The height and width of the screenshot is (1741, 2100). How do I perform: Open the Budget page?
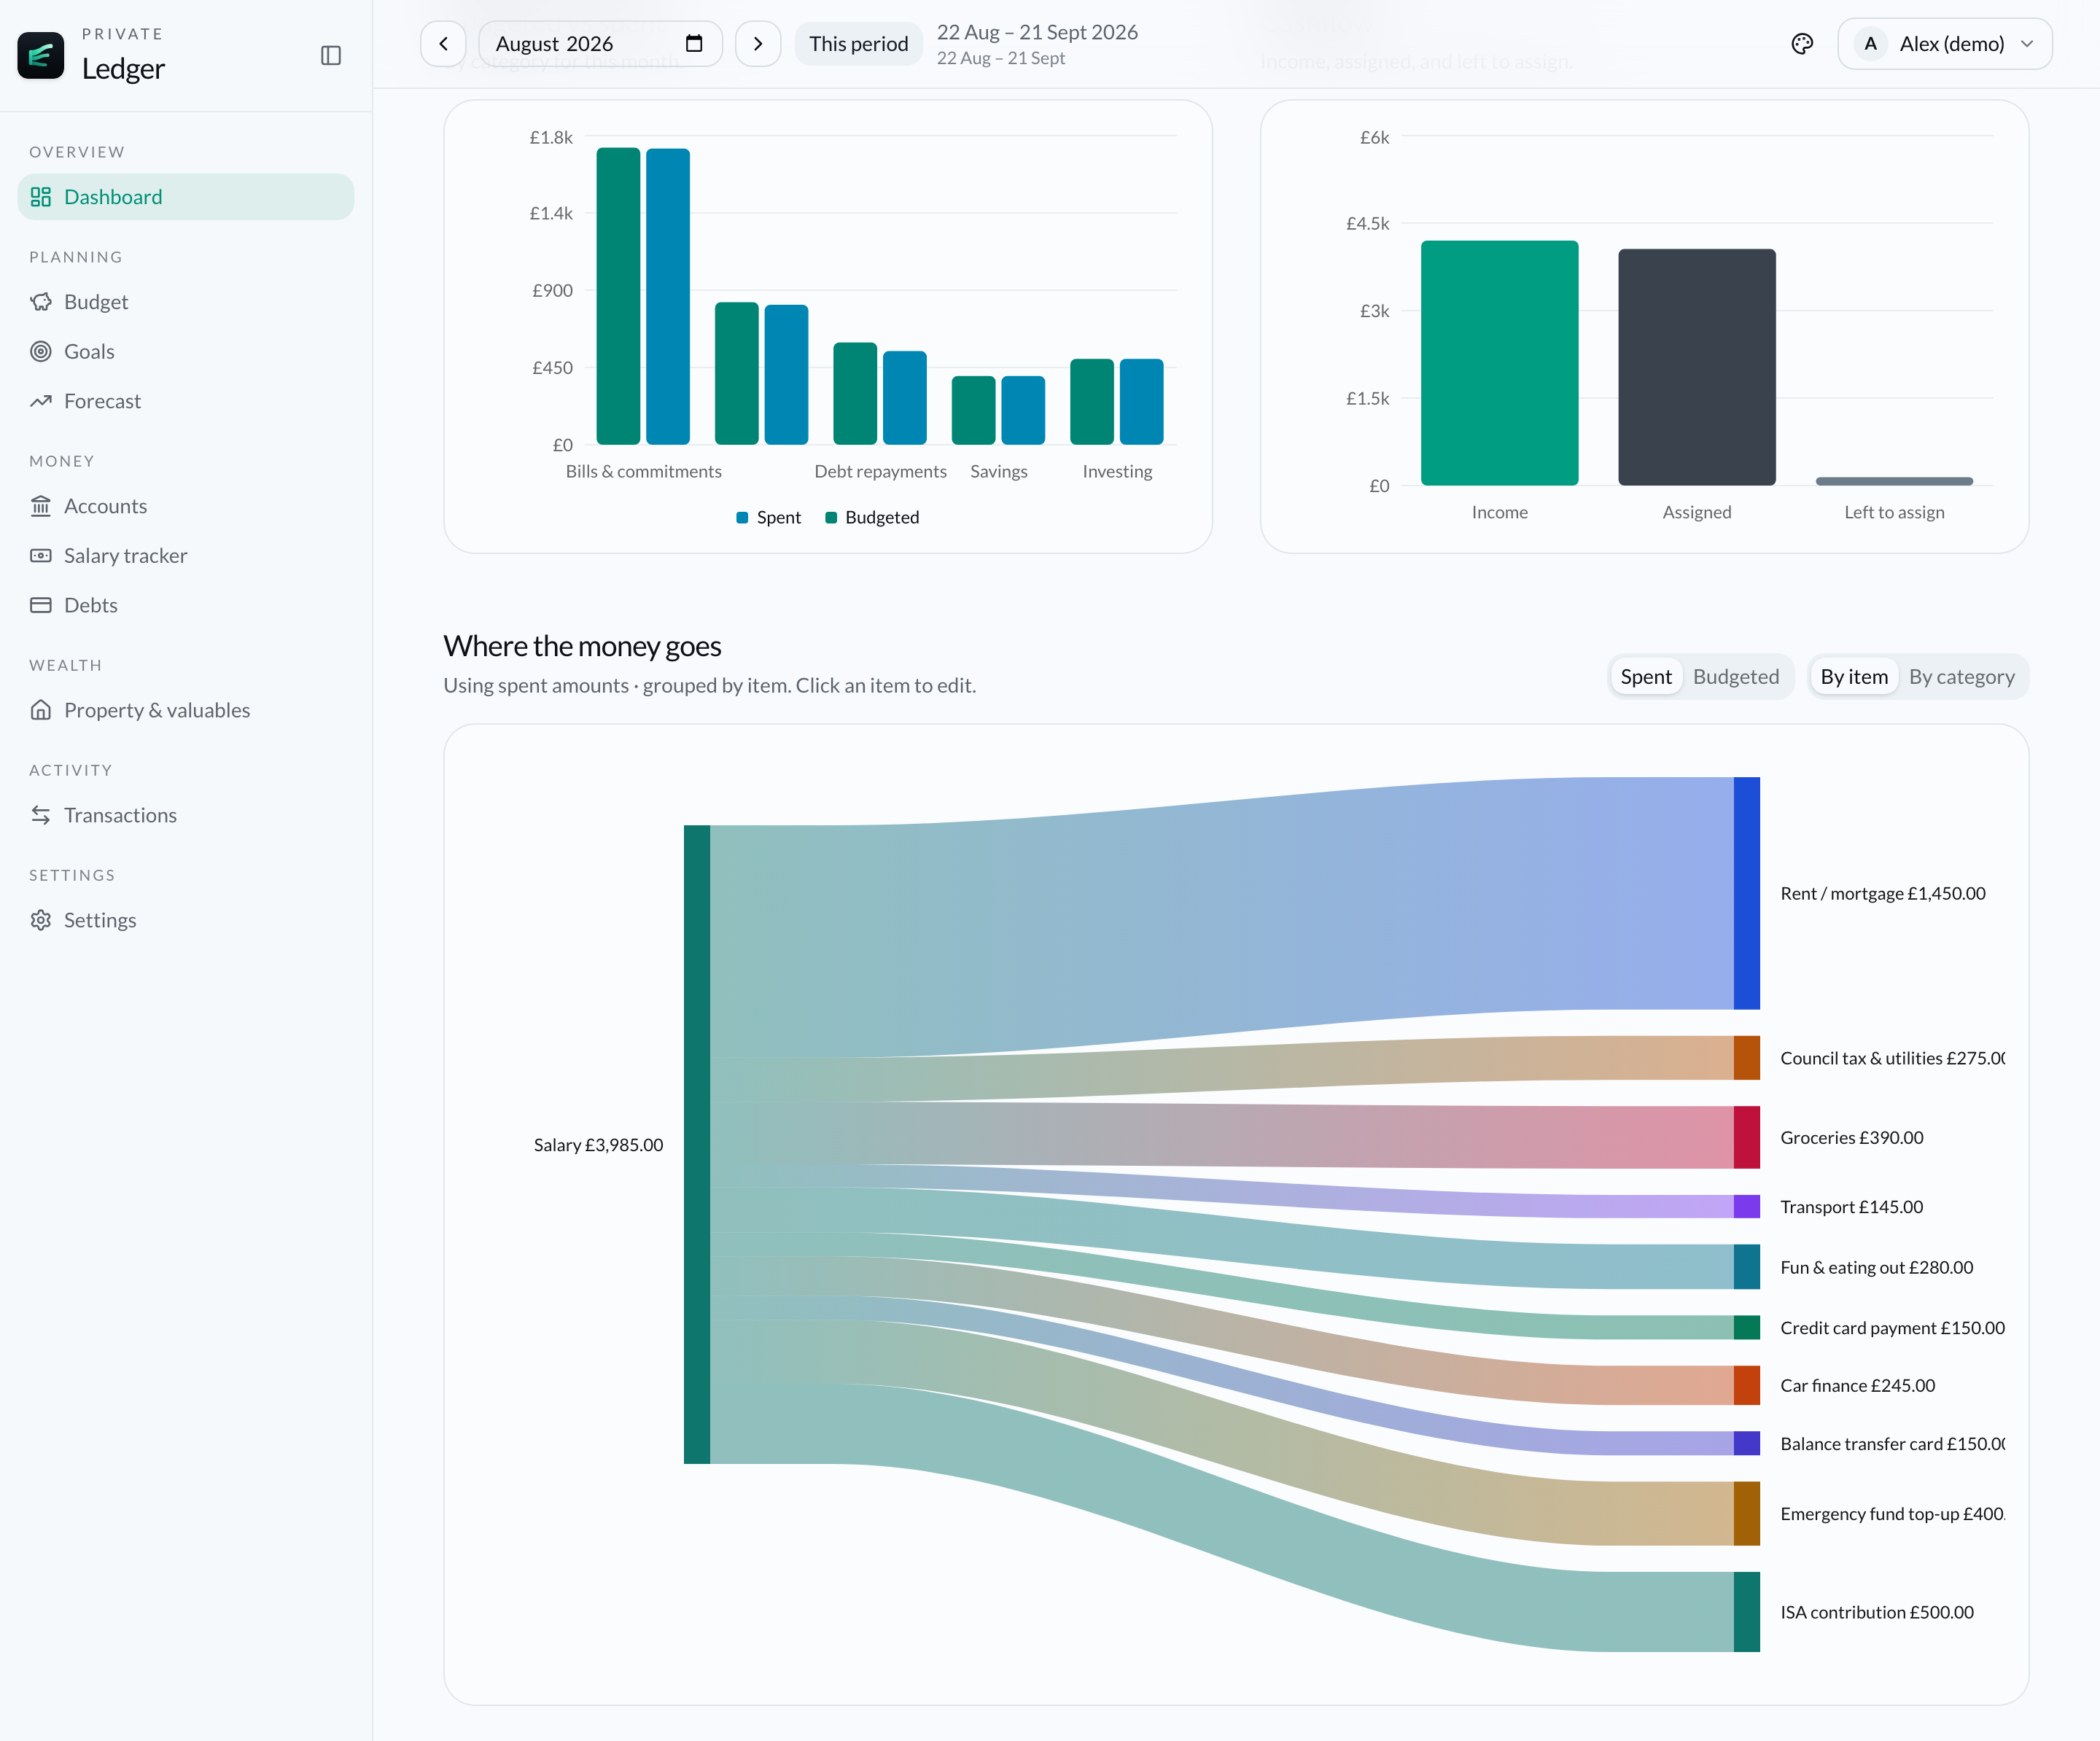click(186, 302)
